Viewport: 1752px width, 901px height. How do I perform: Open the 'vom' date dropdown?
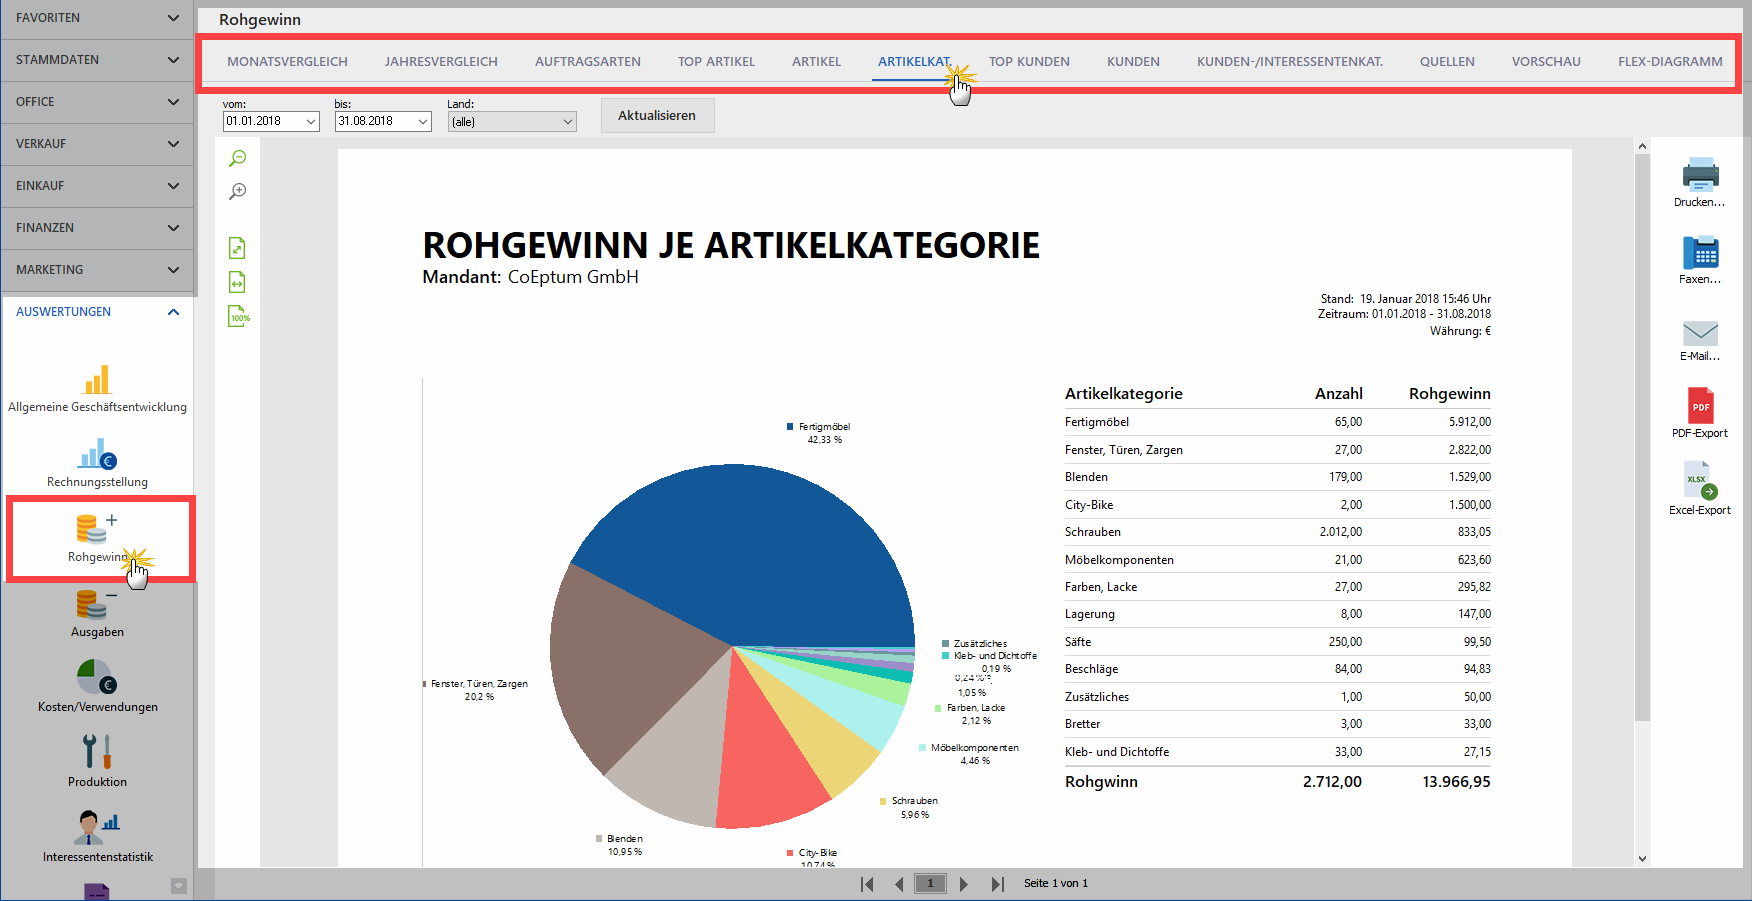[310, 122]
